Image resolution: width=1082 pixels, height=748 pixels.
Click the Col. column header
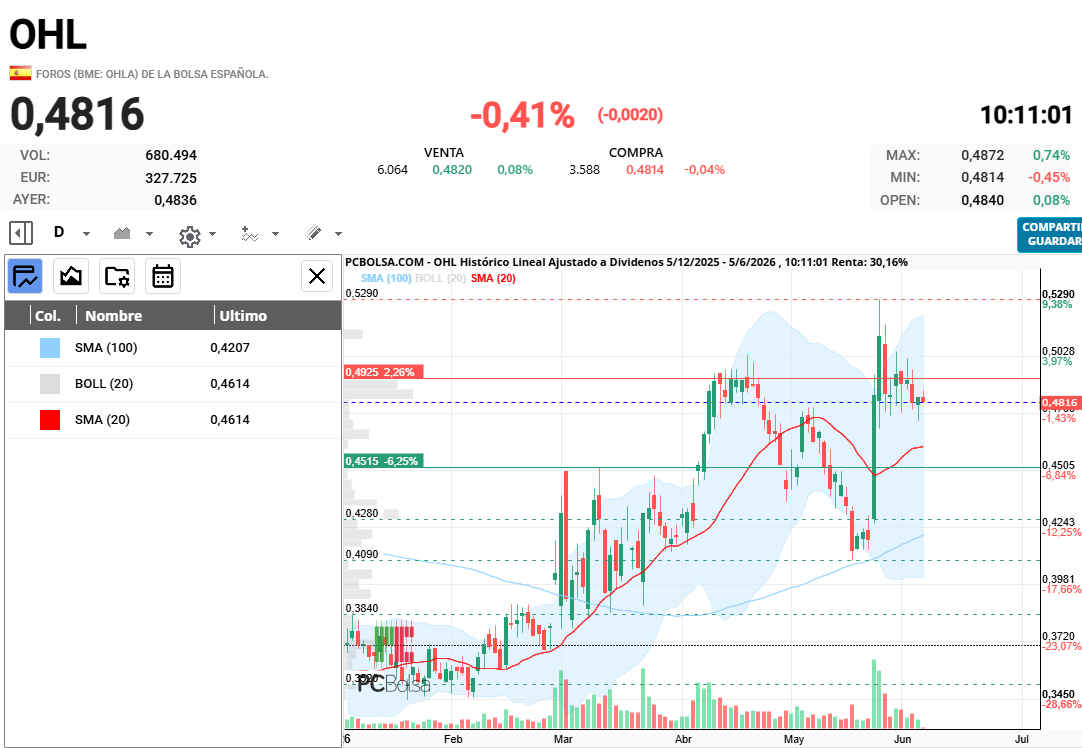coord(48,316)
